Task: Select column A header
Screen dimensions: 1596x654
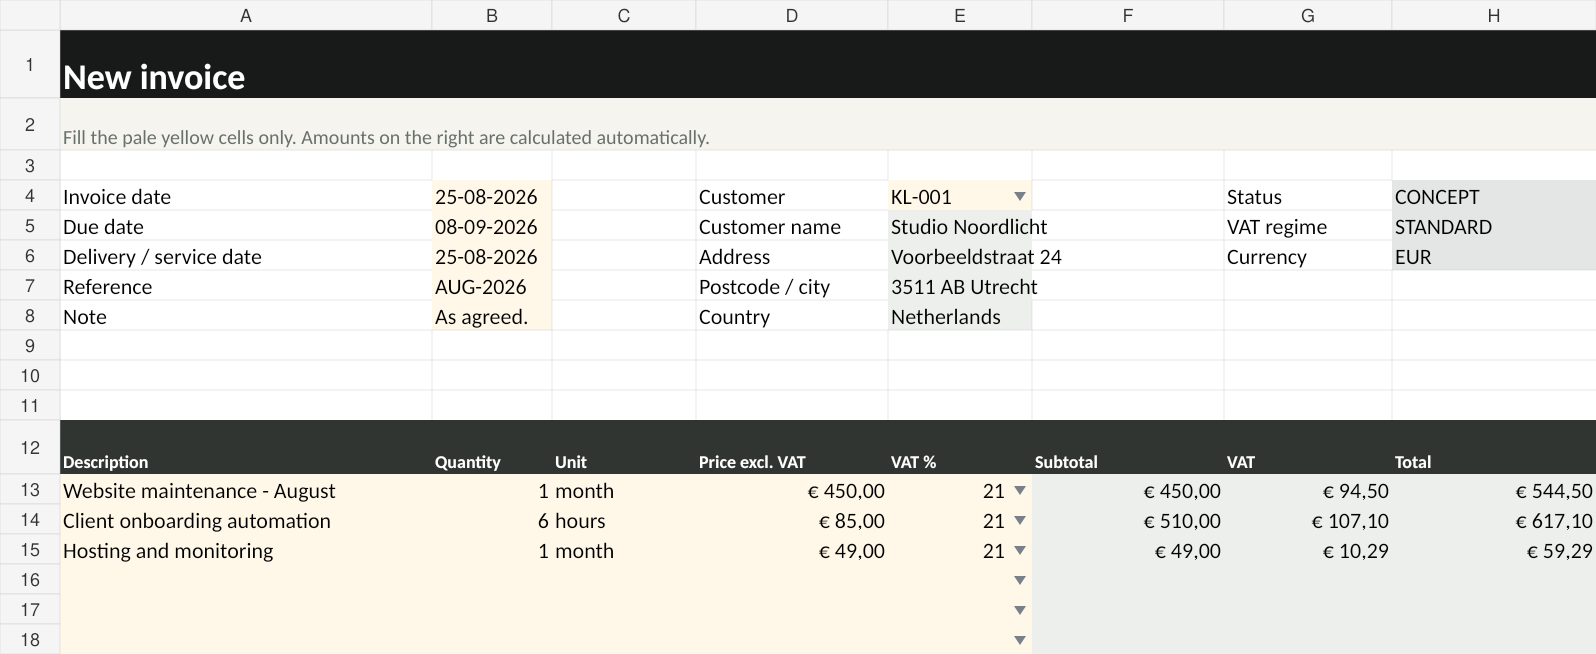Action: pyautogui.click(x=246, y=15)
